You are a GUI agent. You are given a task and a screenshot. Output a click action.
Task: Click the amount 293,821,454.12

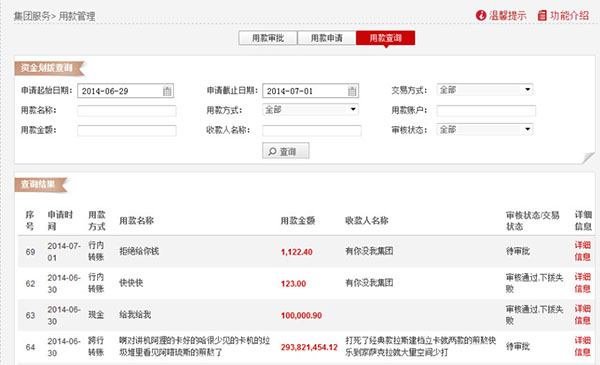pos(309,347)
